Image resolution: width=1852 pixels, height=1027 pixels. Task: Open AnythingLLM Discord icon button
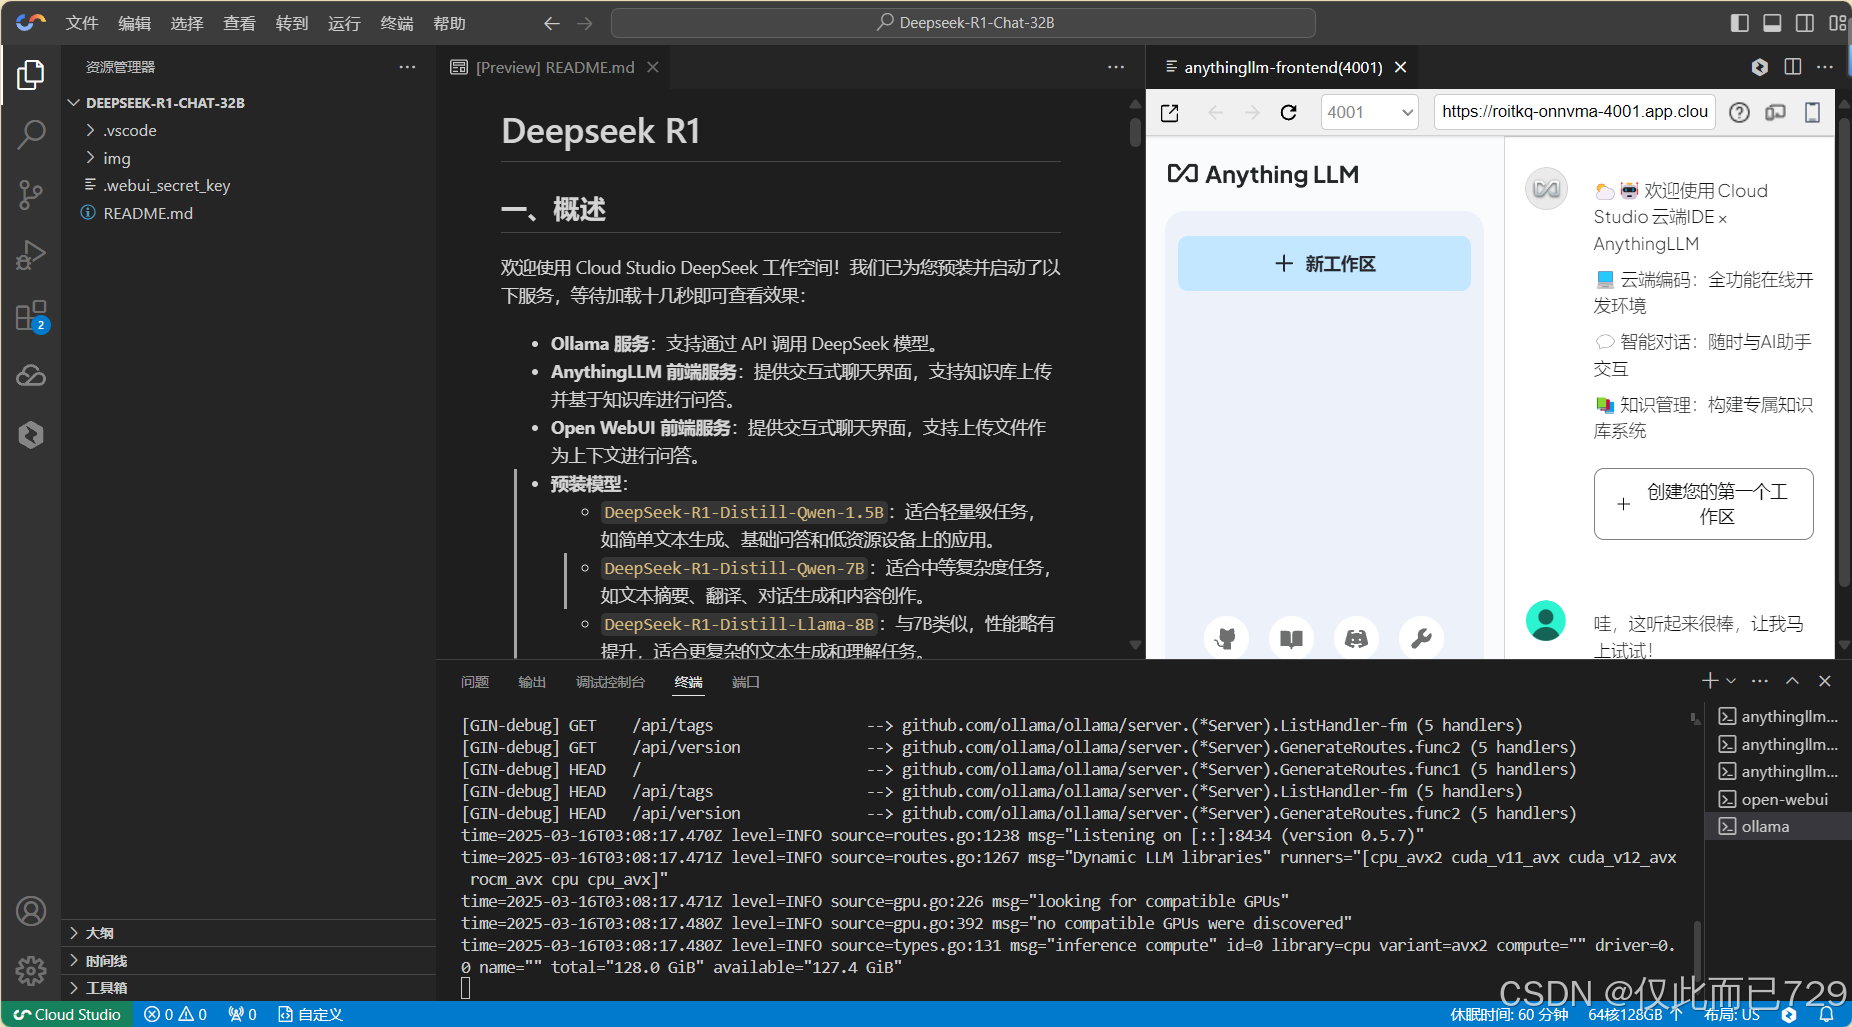click(1356, 638)
